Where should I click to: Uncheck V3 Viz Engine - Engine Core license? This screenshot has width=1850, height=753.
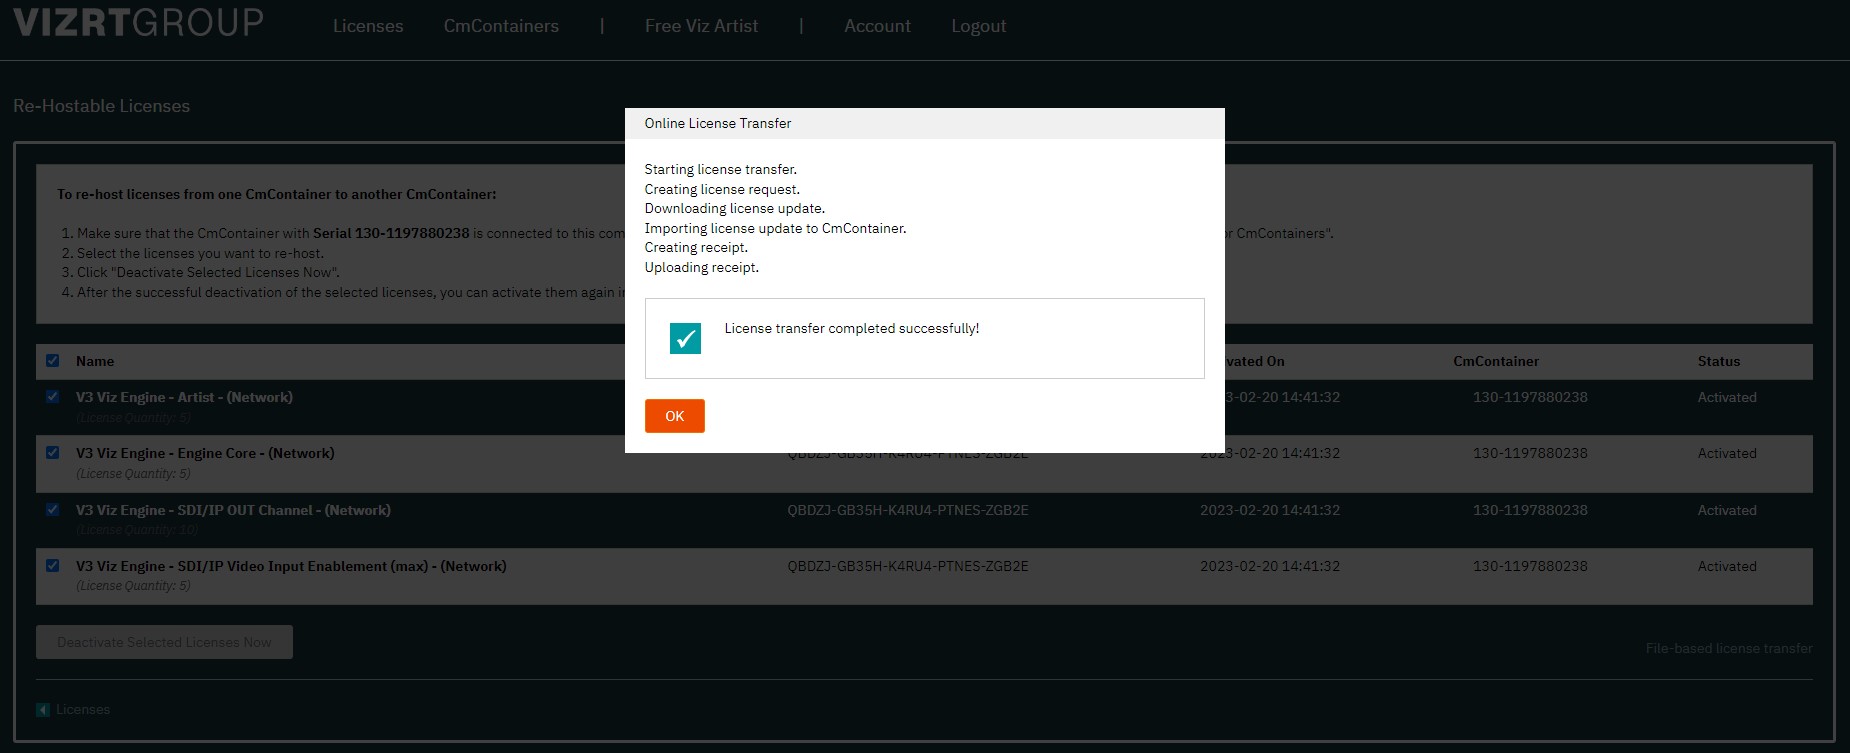tap(53, 453)
